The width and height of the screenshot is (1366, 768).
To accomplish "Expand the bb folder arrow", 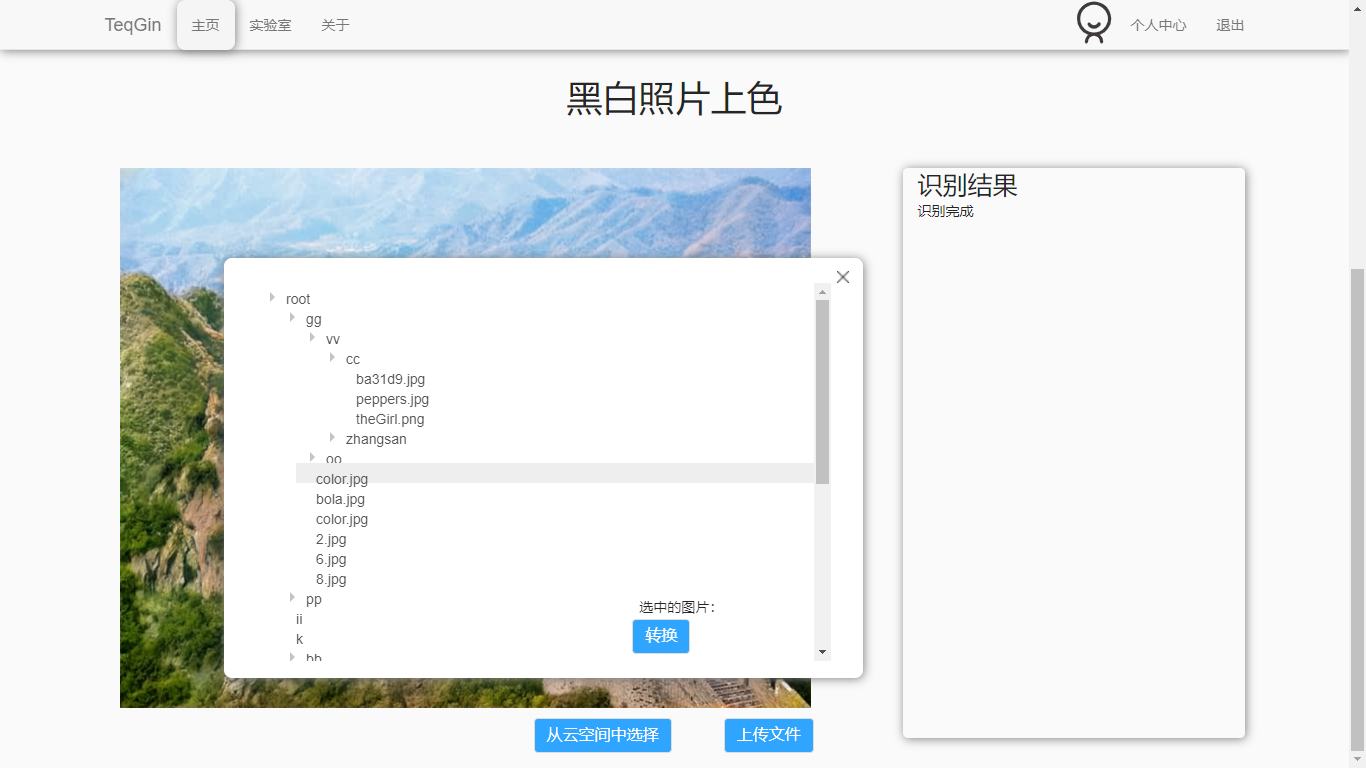I will tap(292, 657).
